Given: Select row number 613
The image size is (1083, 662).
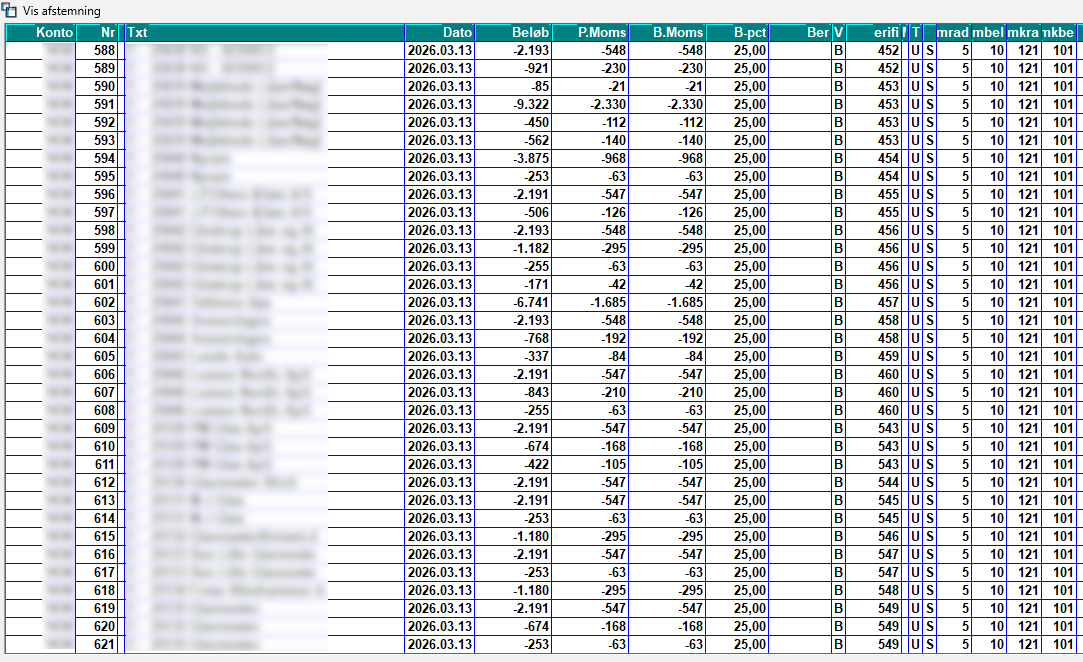Looking at the screenshot, I should click(105, 500).
